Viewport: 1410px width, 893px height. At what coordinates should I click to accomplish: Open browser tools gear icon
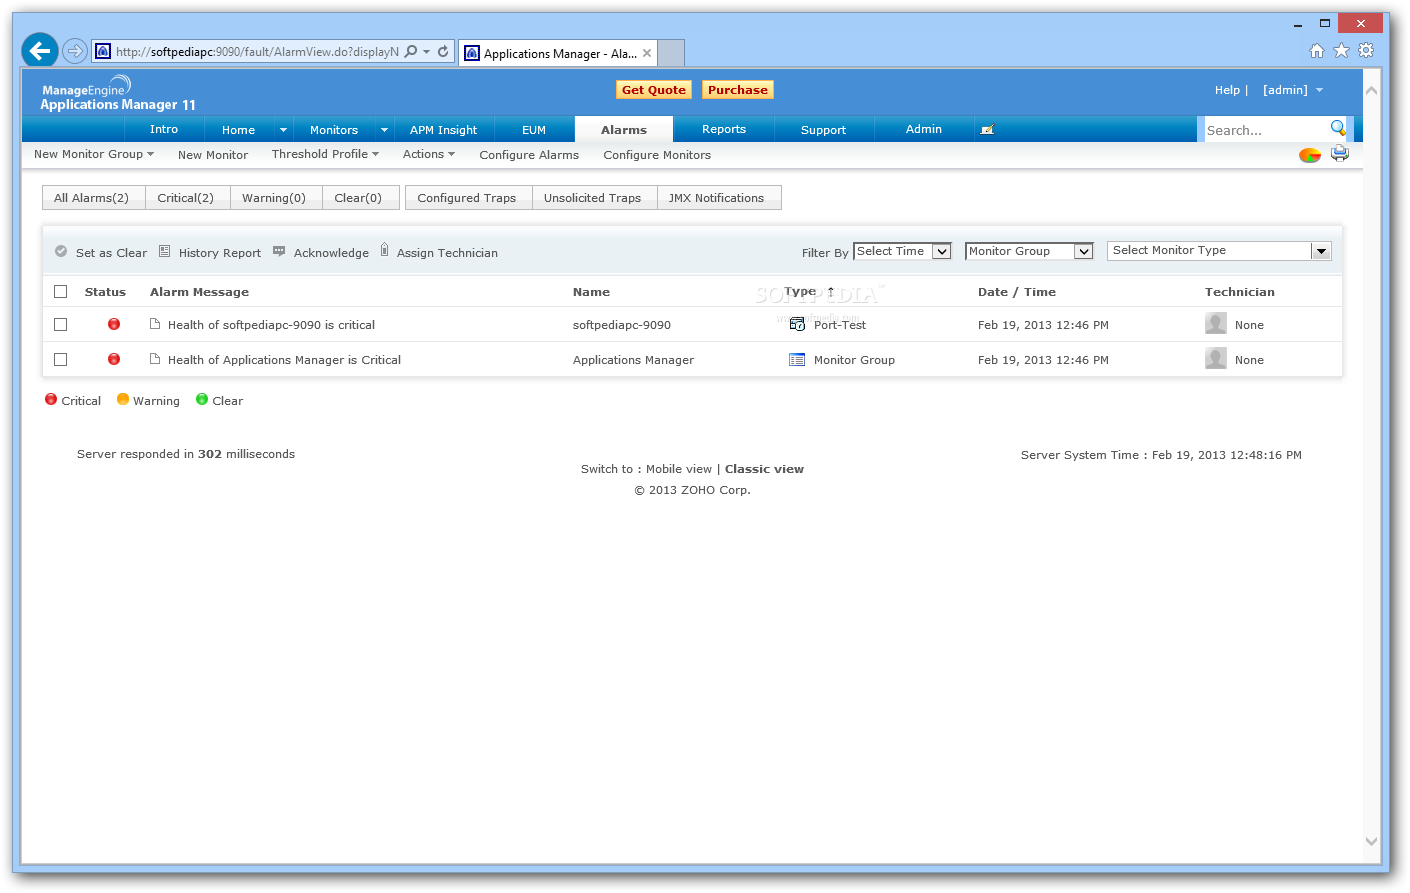click(1366, 50)
